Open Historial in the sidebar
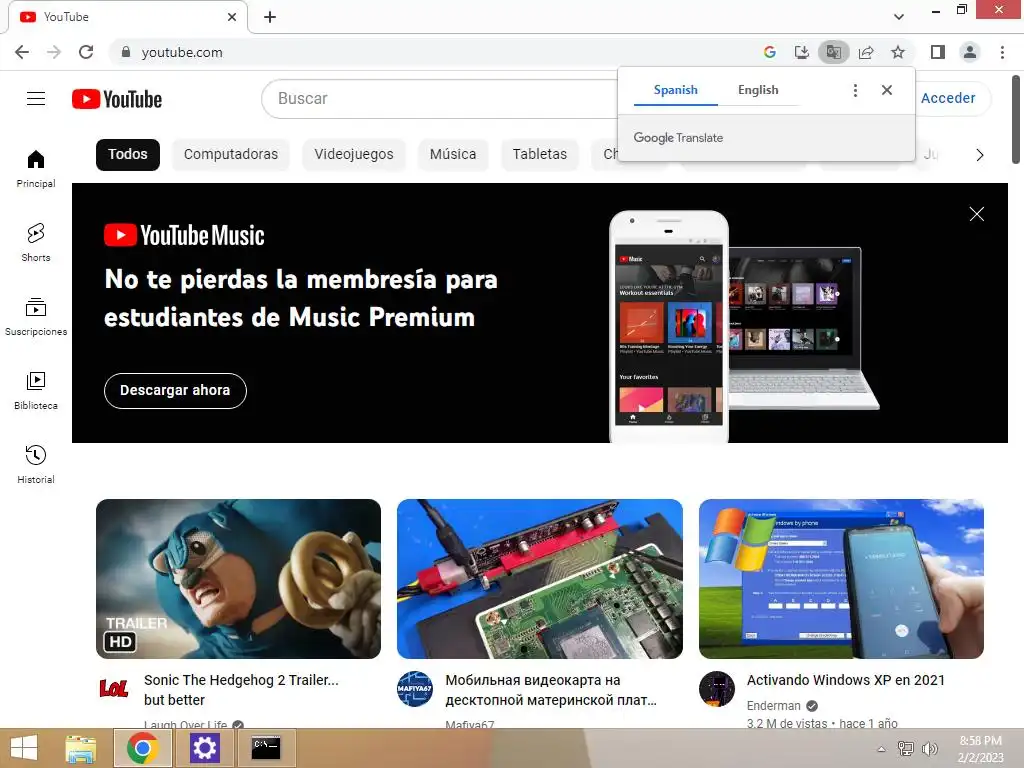1024x768 pixels. [36, 464]
